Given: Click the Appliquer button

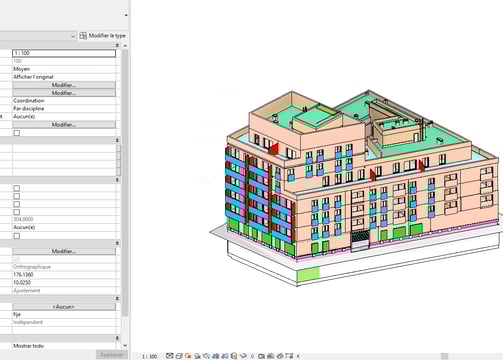Looking at the screenshot, I should 112,355.
